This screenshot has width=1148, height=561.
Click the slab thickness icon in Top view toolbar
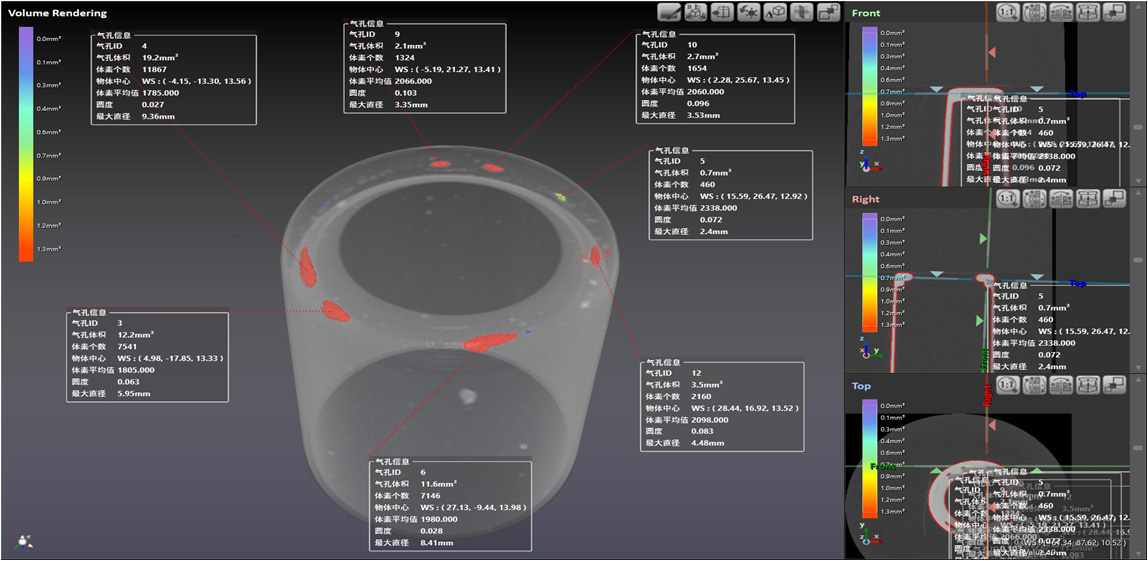(x=1086, y=385)
